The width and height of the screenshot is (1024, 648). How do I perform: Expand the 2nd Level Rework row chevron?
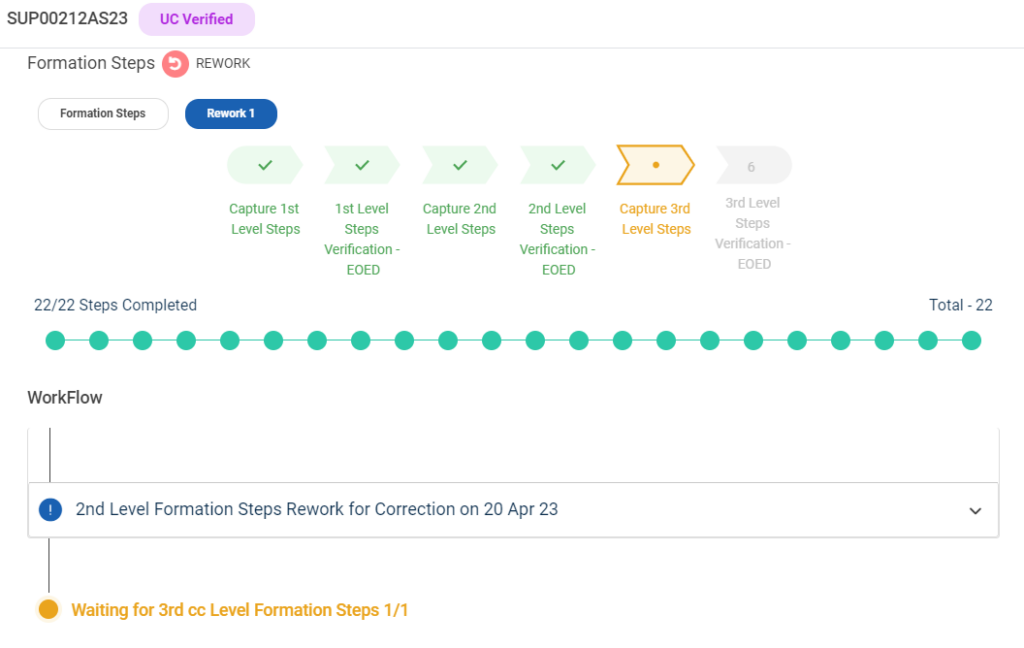[975, 511]
